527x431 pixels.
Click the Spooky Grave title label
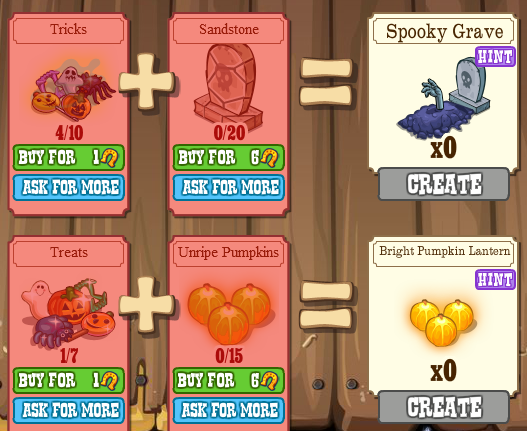tap(444, 32)
